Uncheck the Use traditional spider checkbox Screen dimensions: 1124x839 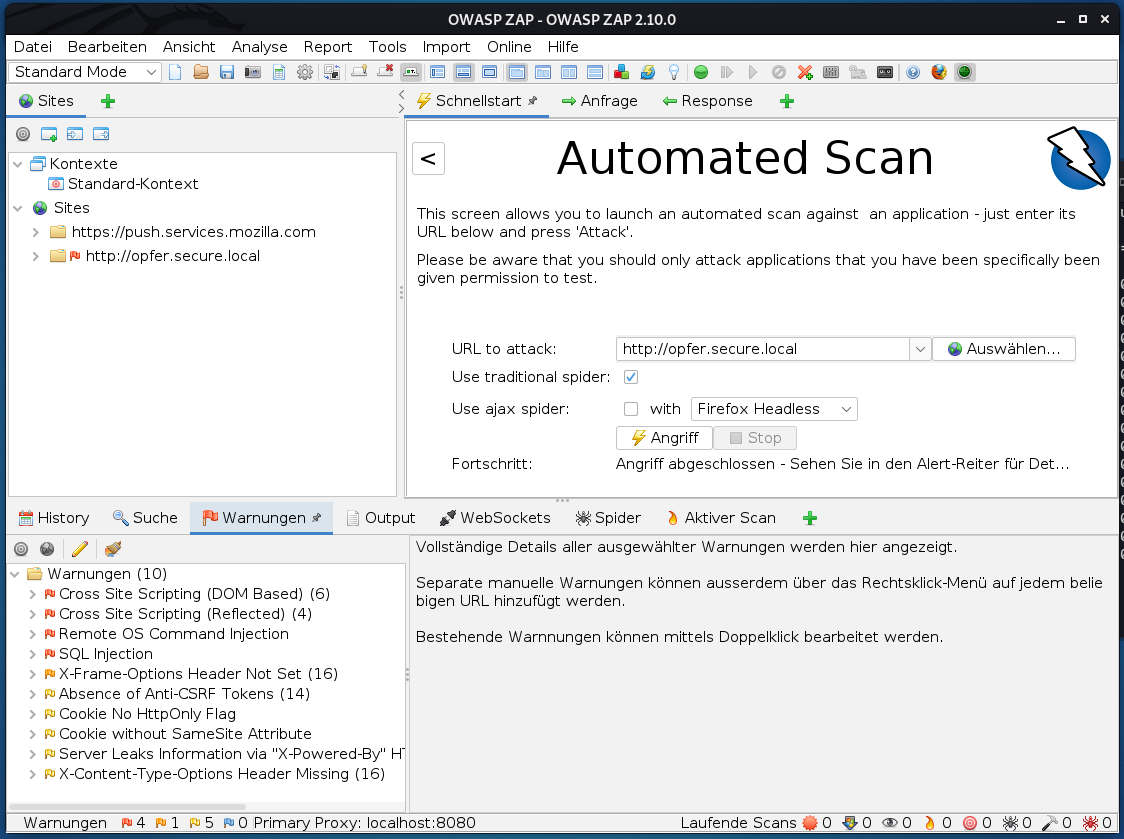click(x=631, y=377)
